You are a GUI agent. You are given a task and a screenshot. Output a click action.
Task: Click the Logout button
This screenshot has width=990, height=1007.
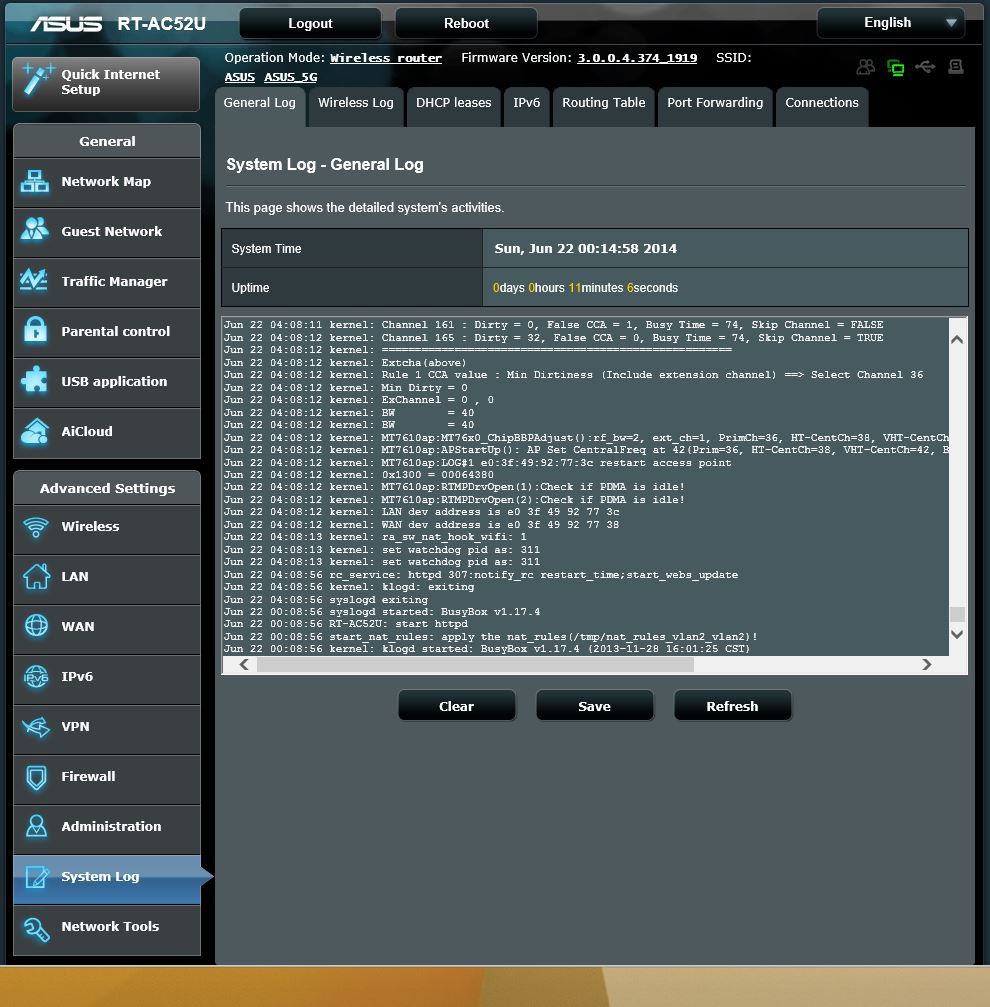click(x=310, y=24)
